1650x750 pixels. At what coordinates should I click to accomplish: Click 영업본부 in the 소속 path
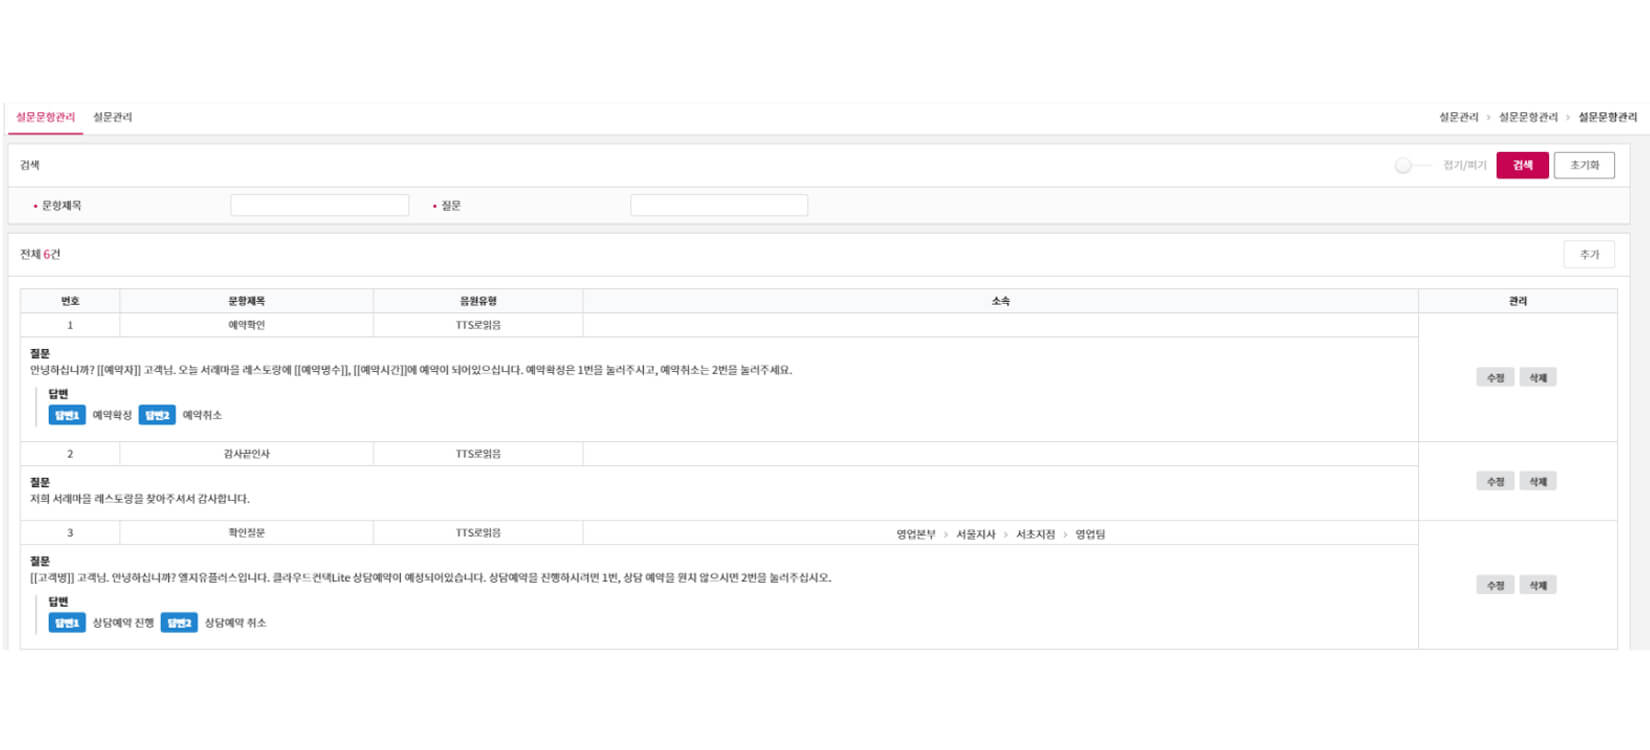pyautogui.click(x=915, y=534)
